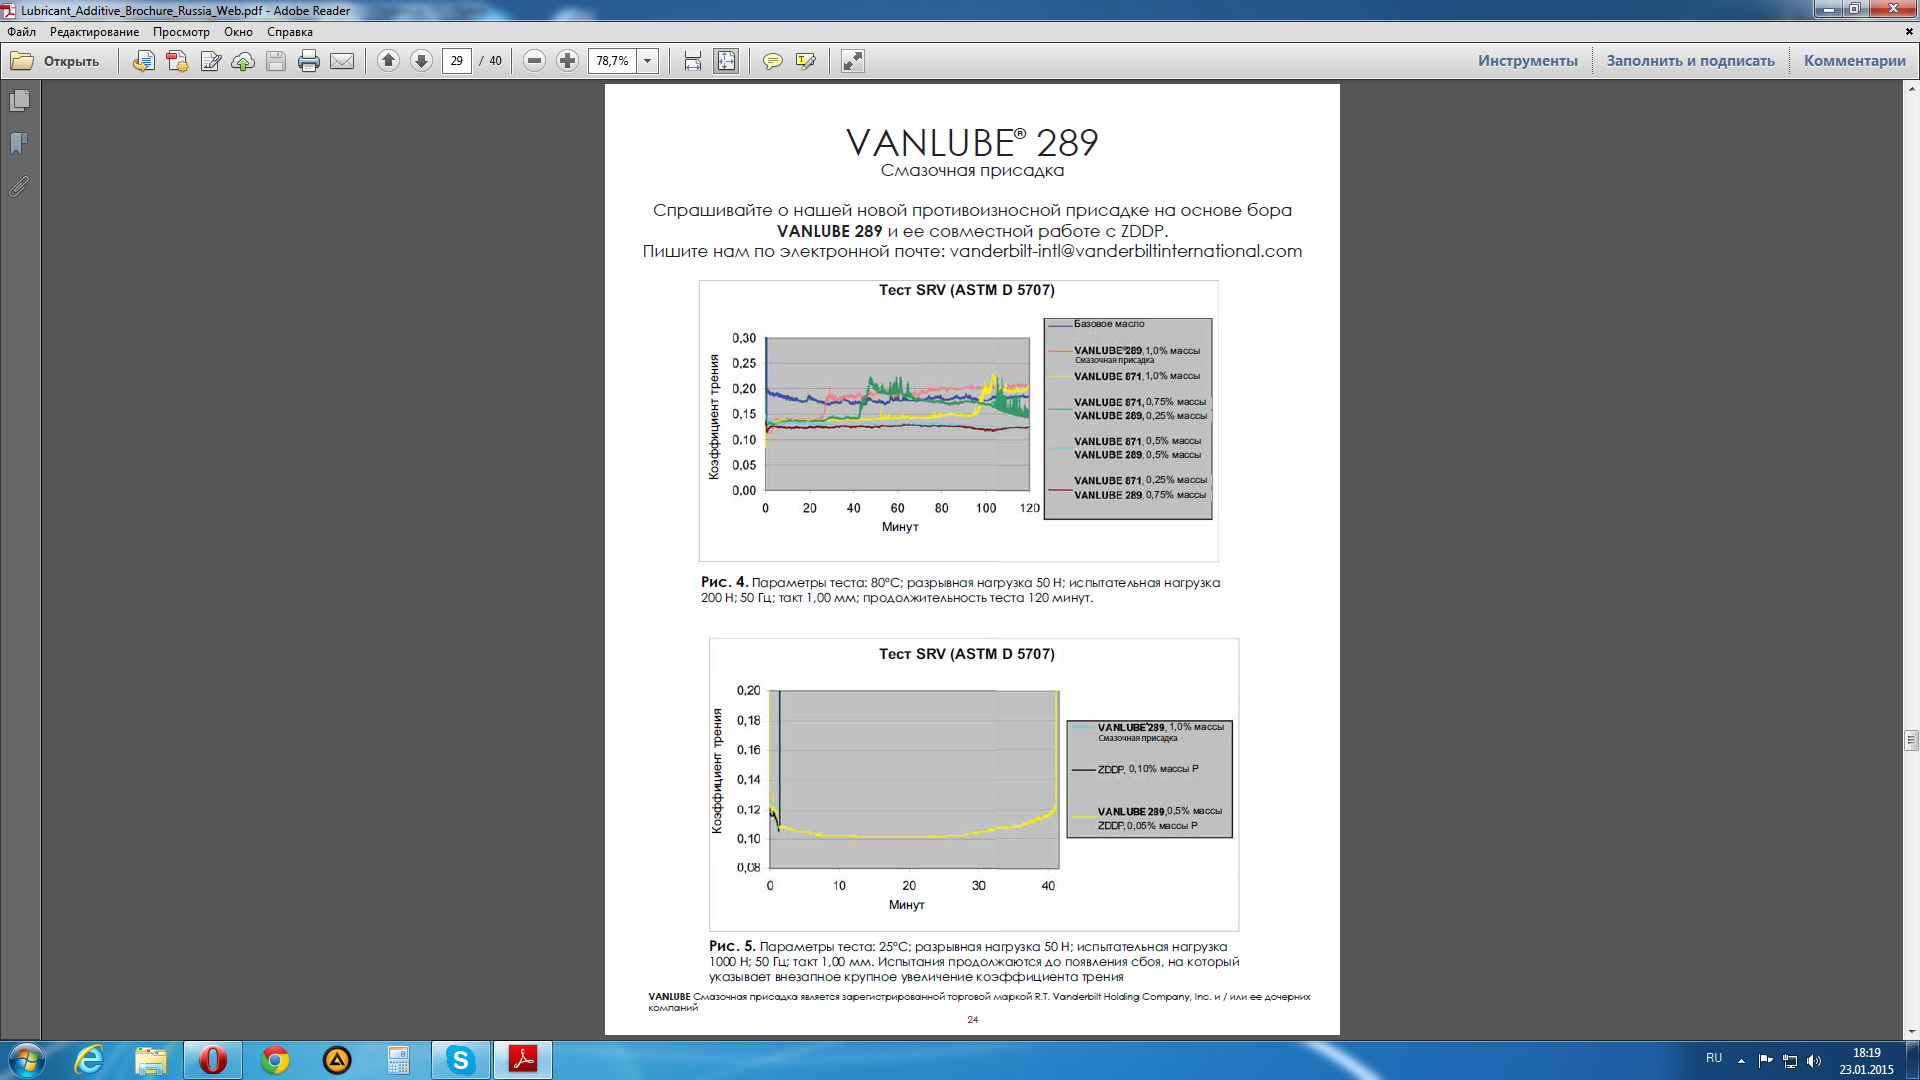1920x1080 pixels.
Task: Click the create PDF icon
Action: [177, 61]
